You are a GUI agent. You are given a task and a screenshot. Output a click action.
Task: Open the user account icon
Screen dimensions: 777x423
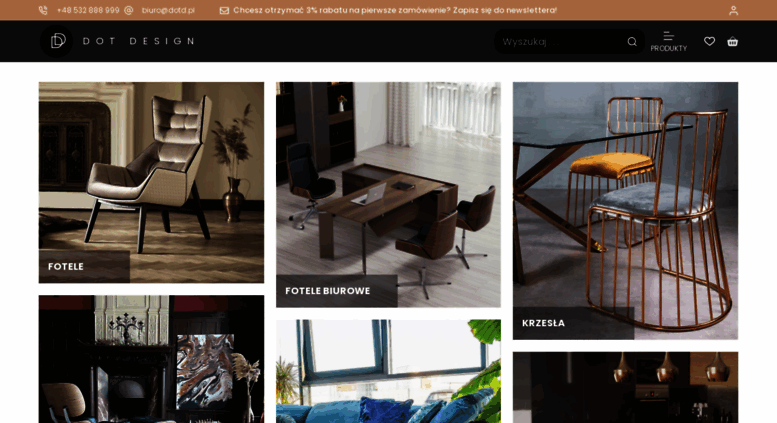pos(733,10)
